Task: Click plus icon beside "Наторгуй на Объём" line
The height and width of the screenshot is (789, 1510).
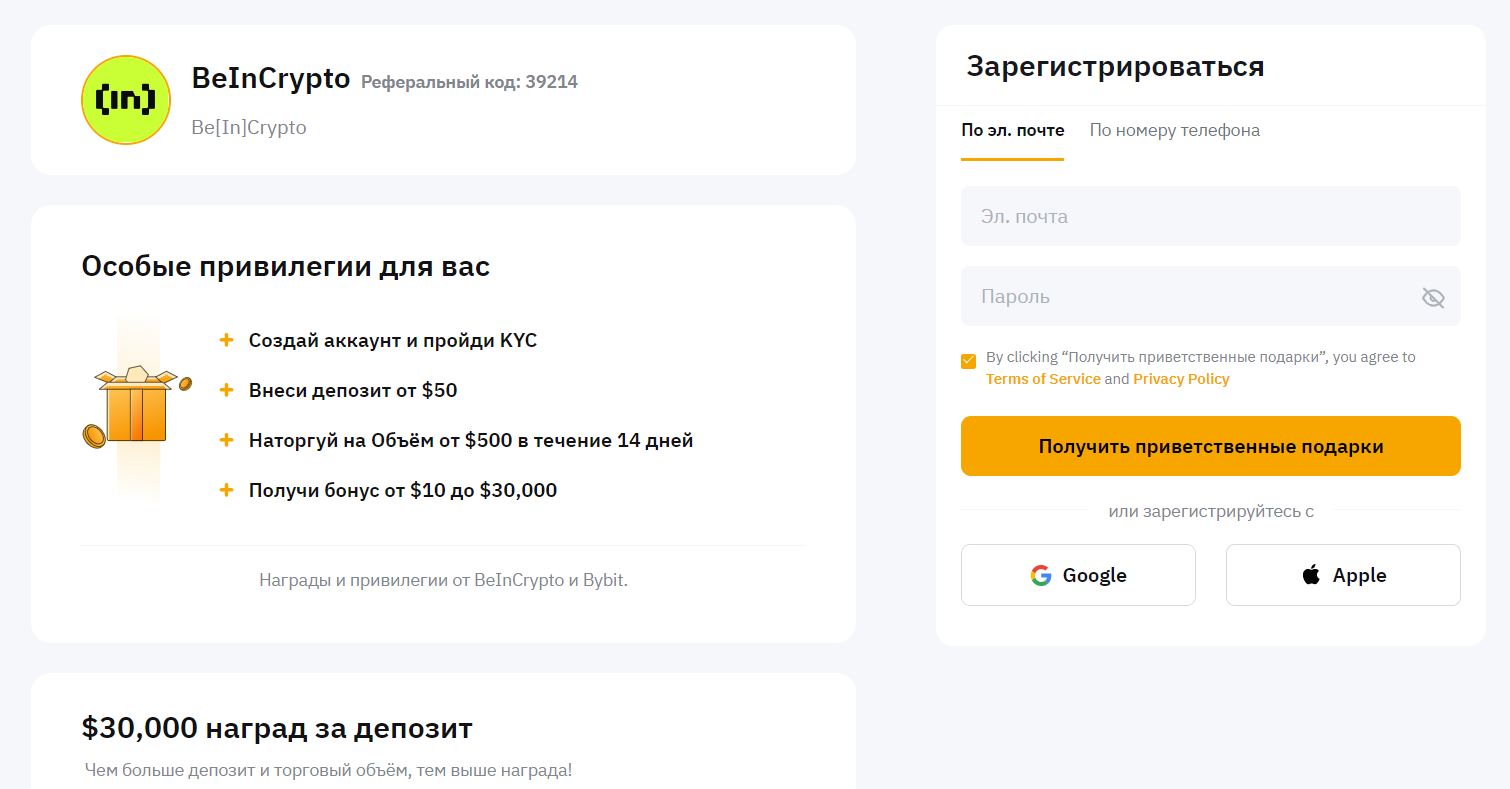Action: pyautogui.click(x=227, y=440)
